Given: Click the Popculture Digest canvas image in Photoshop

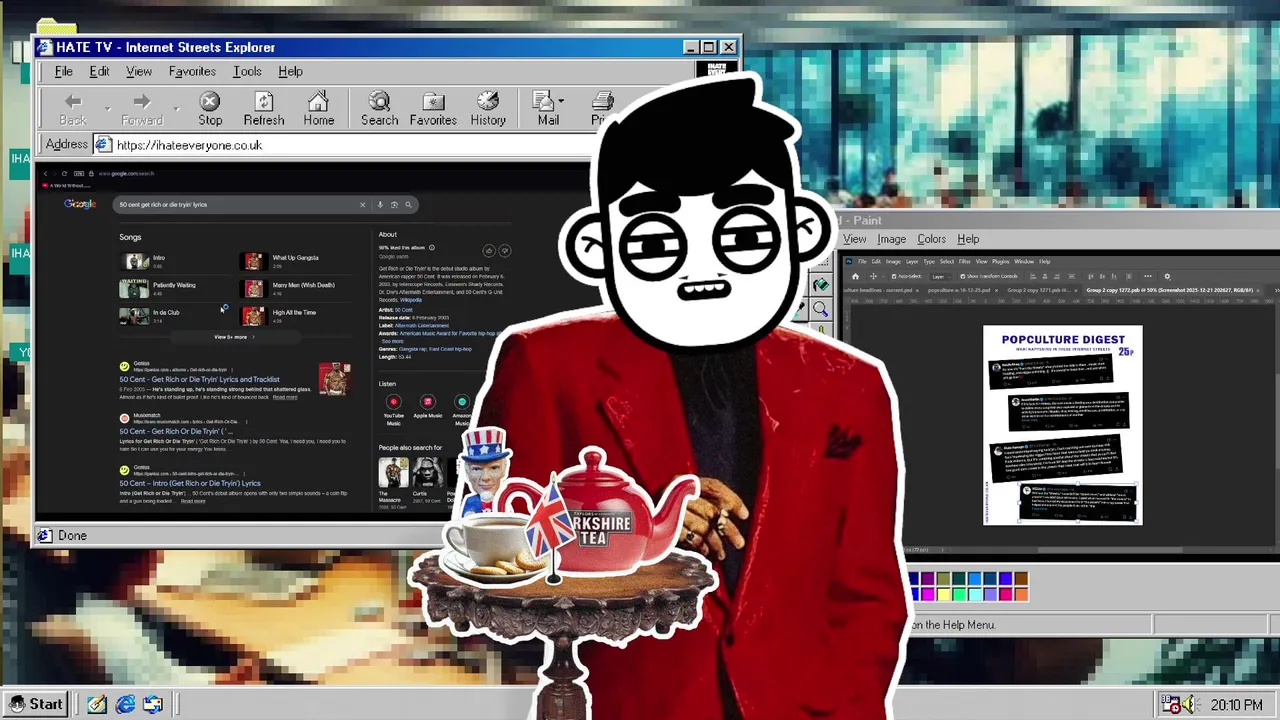Looking at the screenshot, I should 1062,425.
